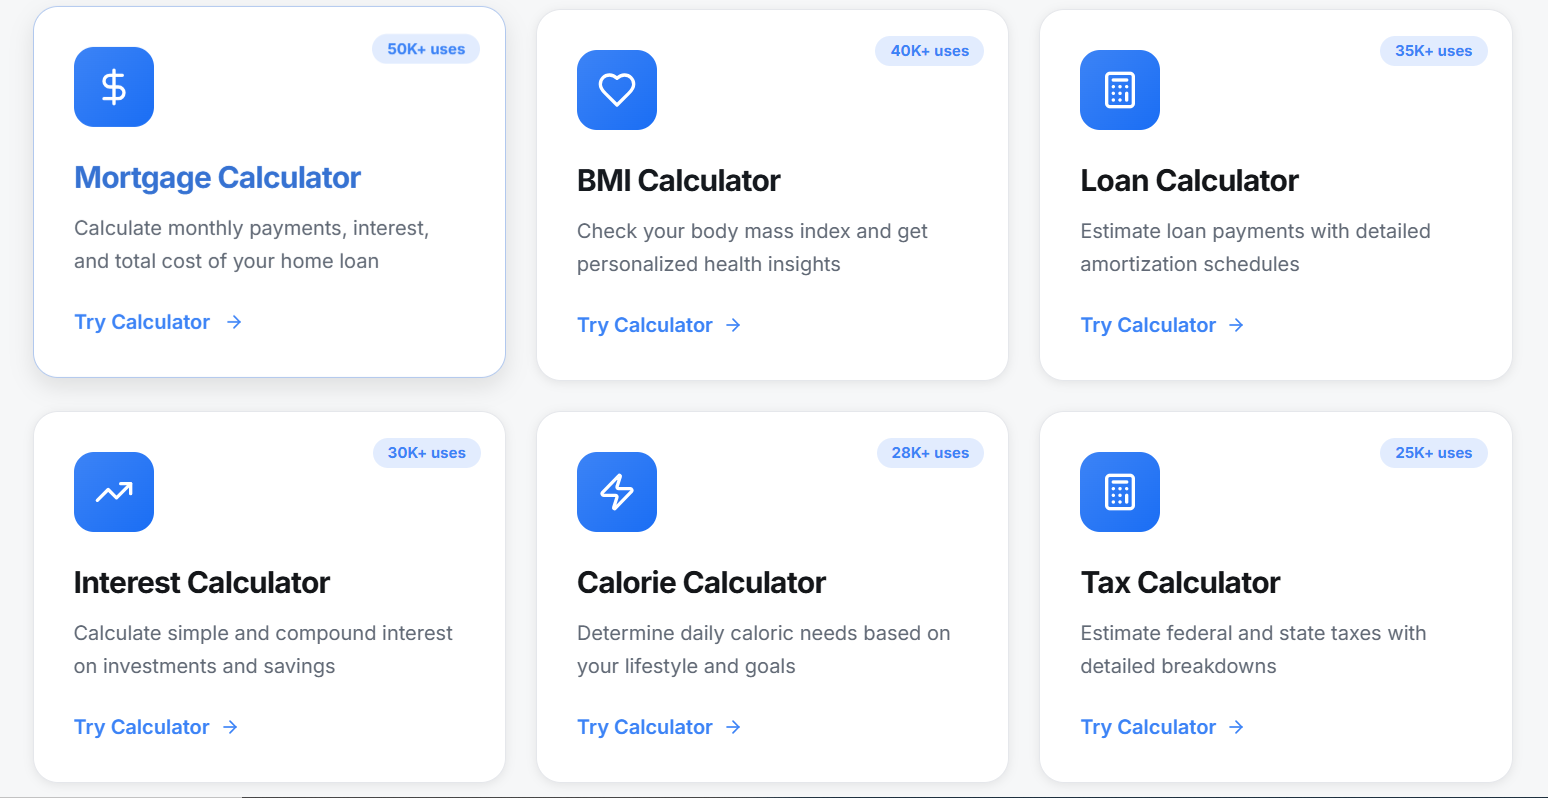Viewport: 1548px width, 798px height.
Task: Click the arrow icon next to Mortgage Try Calculator
Action: tap(233, 322)
